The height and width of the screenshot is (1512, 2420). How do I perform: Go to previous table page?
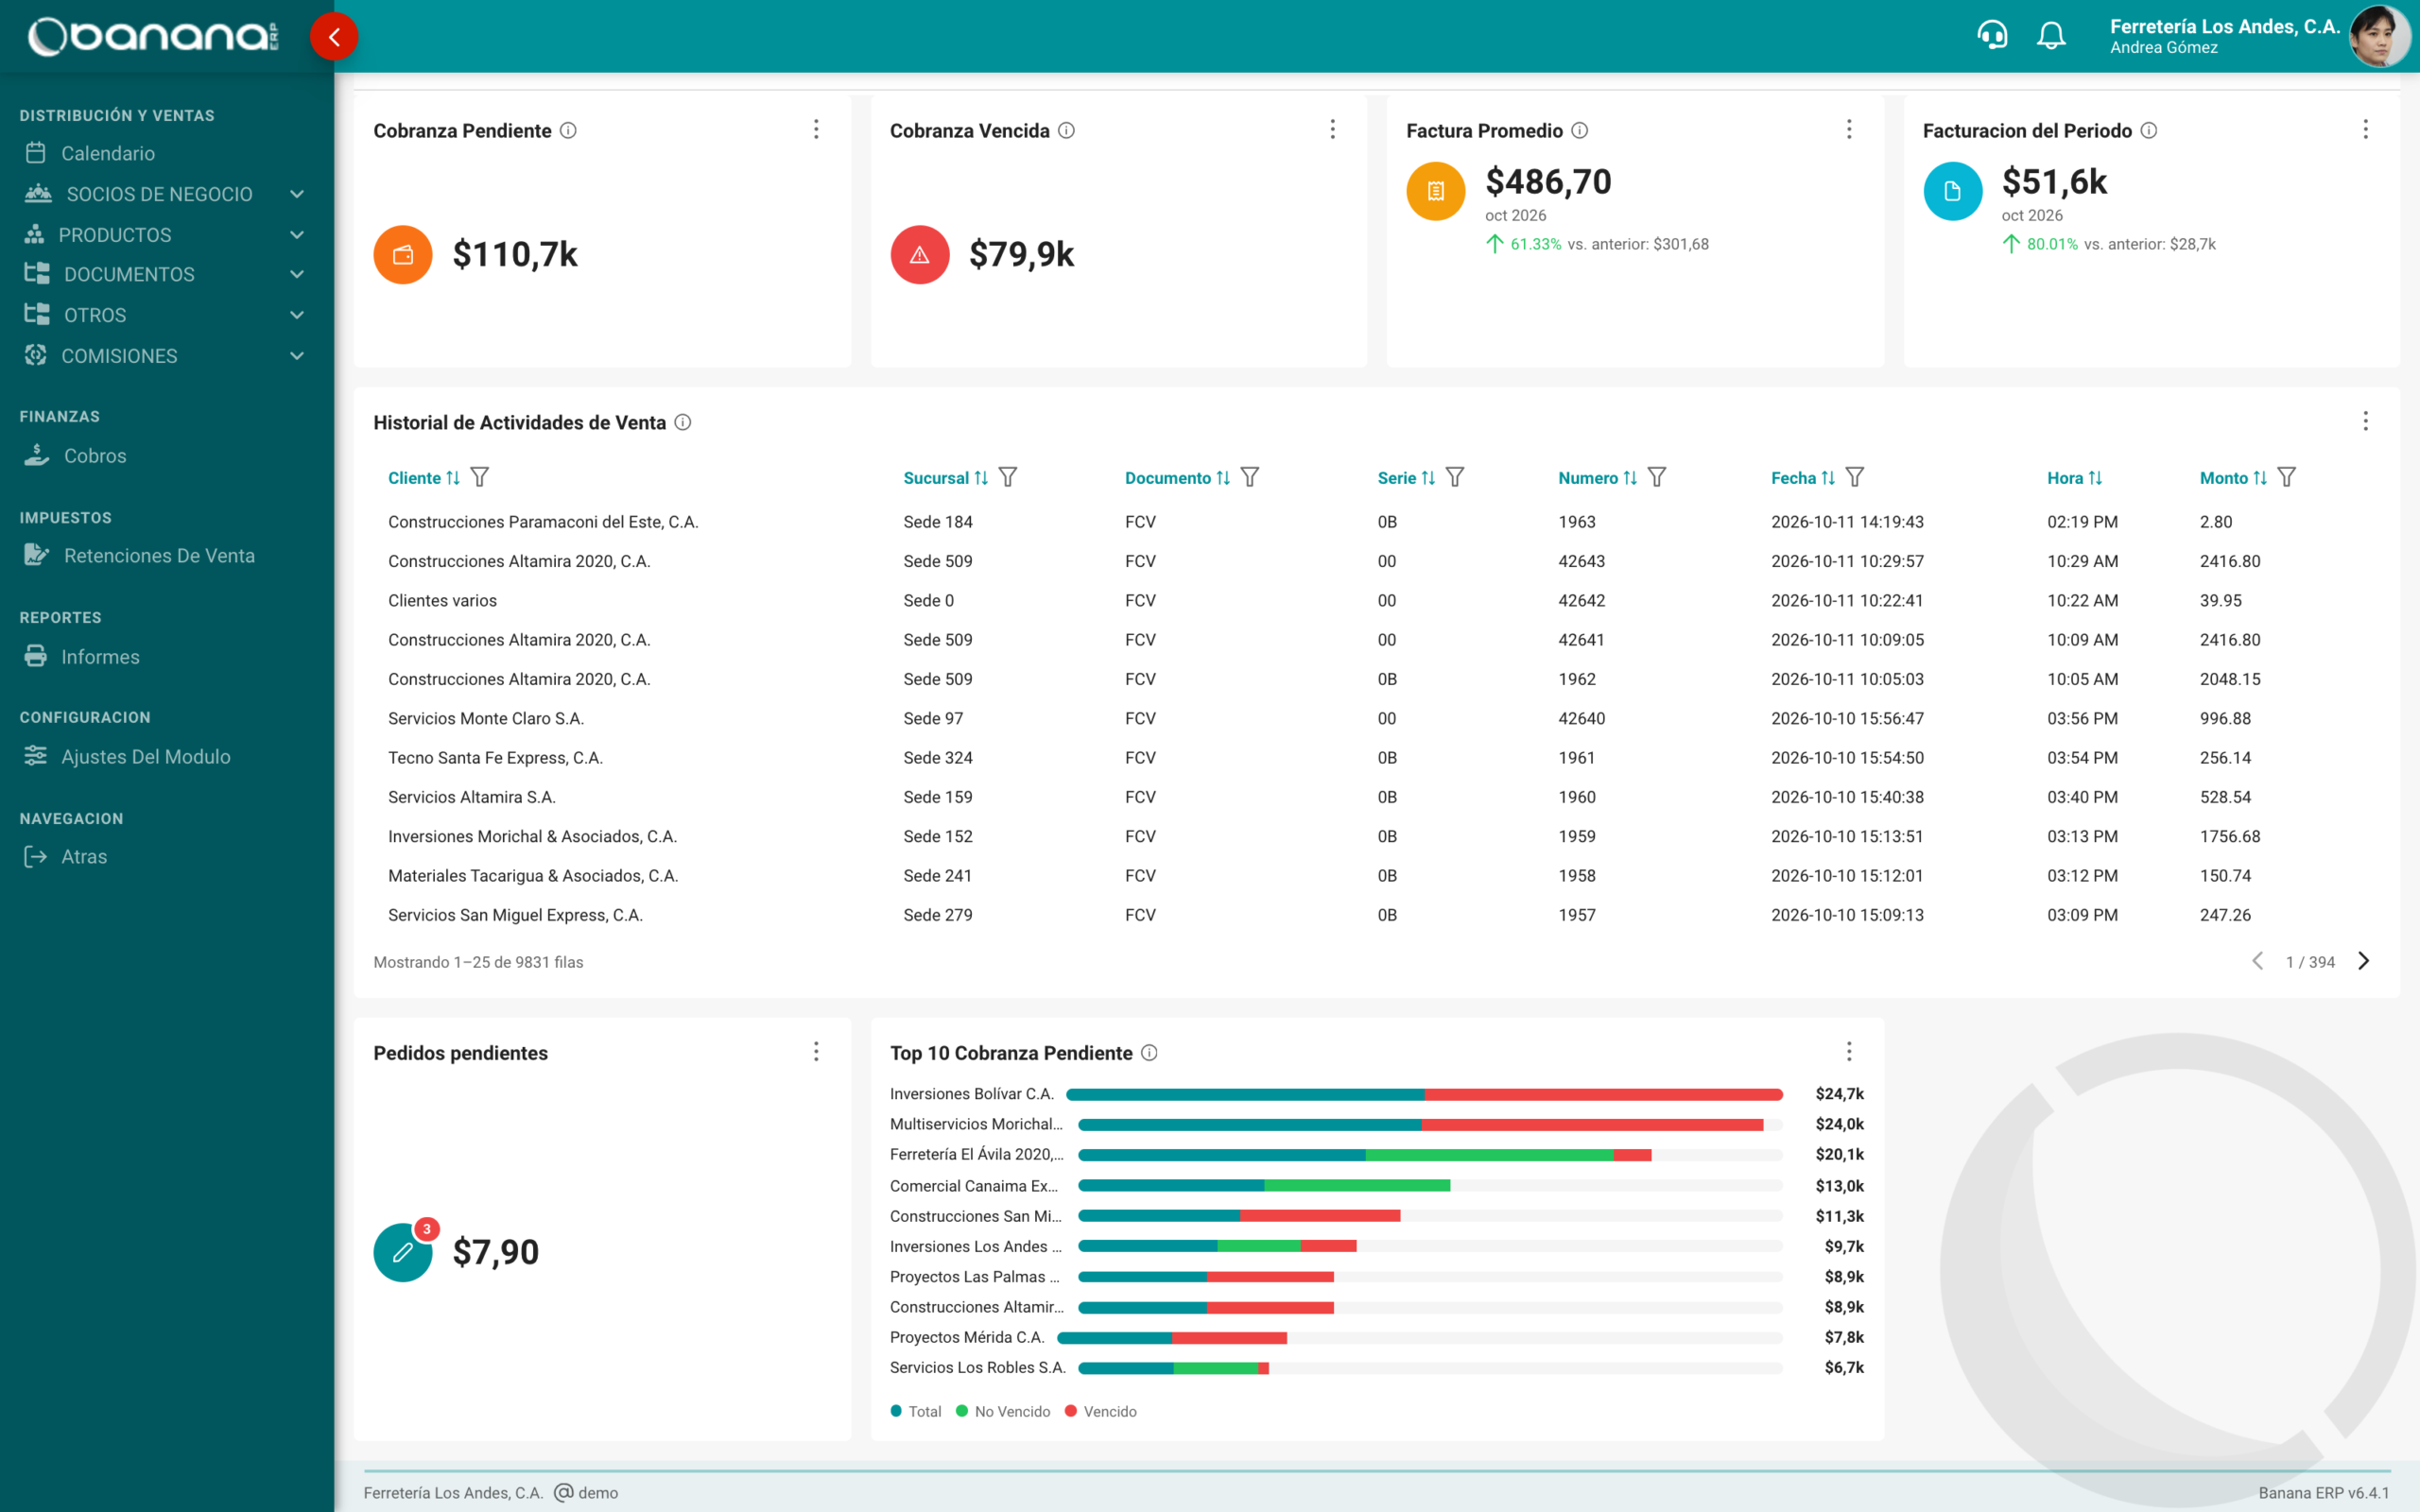[2257, 961]
